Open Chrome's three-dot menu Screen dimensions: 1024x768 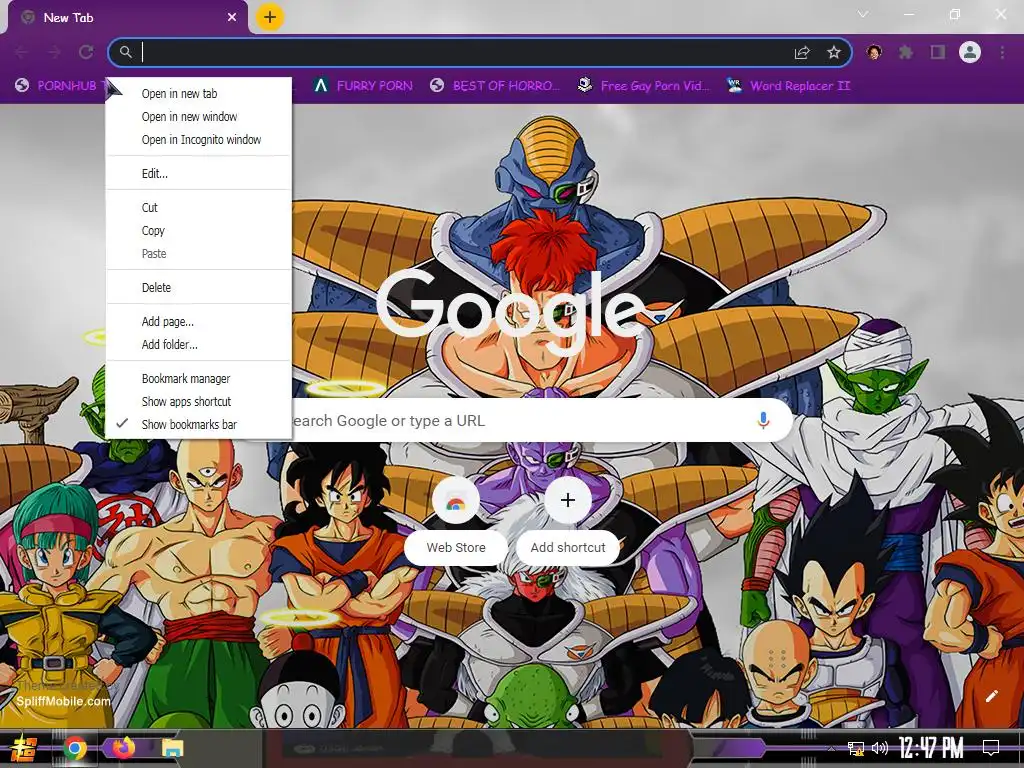[x=1002, y=52]
